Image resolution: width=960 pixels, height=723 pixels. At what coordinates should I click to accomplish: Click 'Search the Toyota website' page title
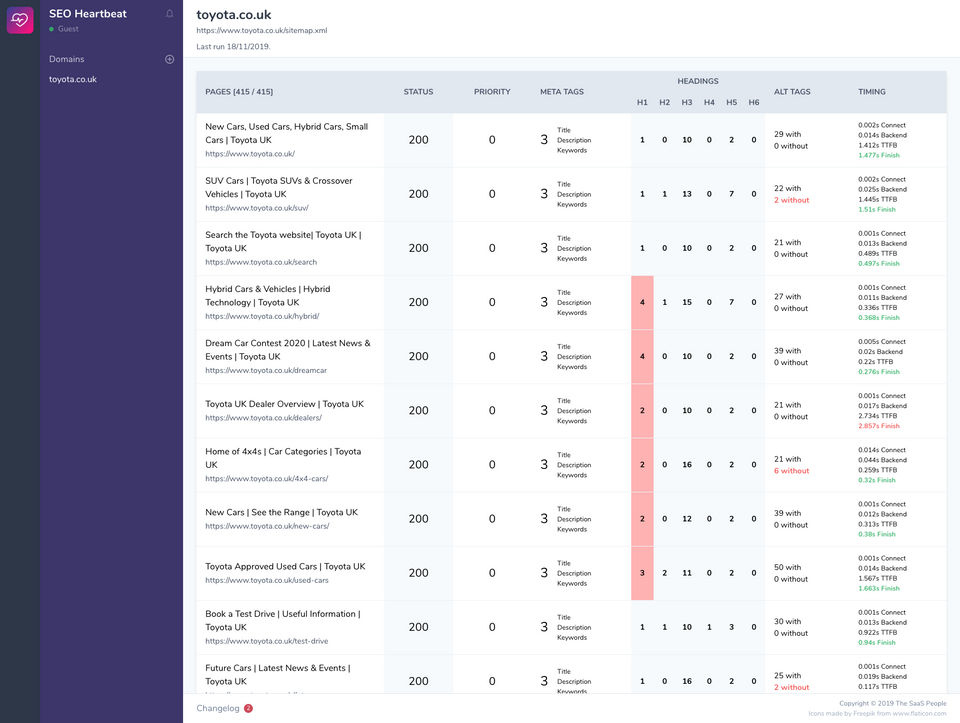click(x=283, y=242)
